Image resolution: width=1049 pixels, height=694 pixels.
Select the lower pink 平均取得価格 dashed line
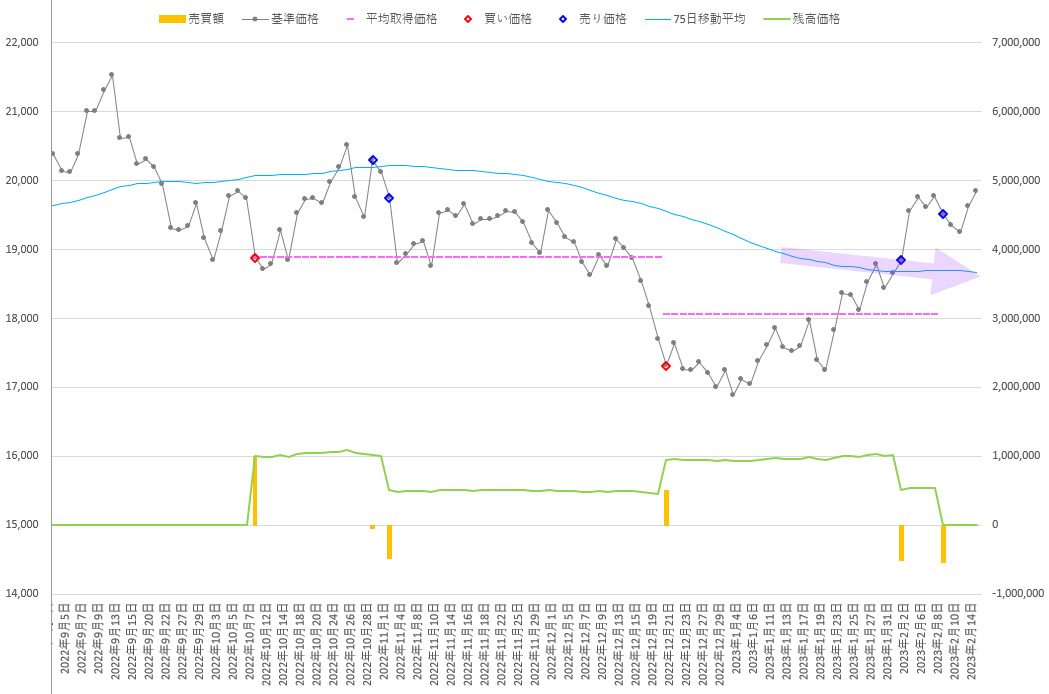(x=801, y=314)
